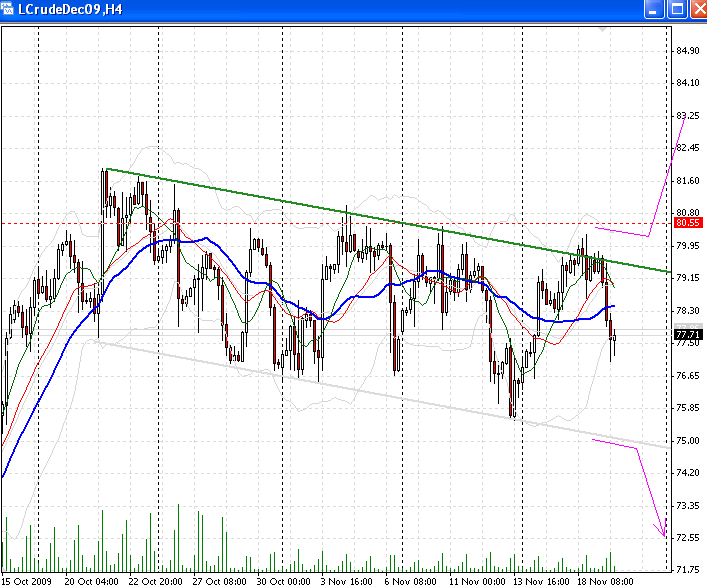Close the LCrudeDec09 chart window
The height and width of the screenshot is (588, 707).
tap(699, 9)
